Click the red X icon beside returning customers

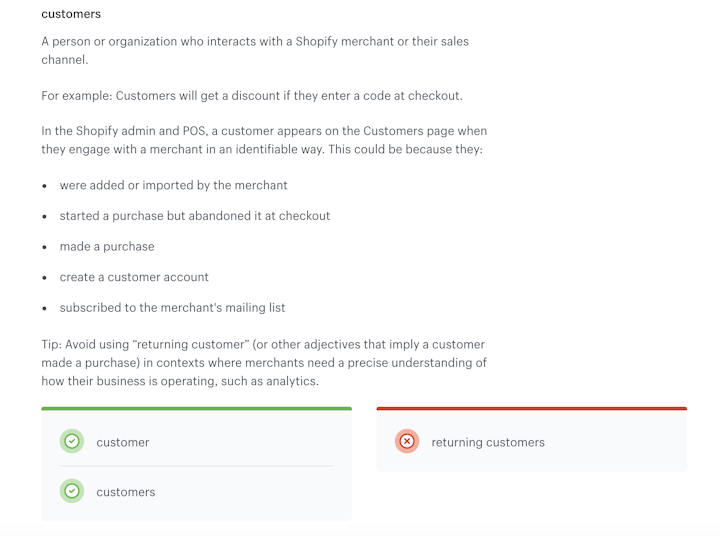tap(407, 441)
